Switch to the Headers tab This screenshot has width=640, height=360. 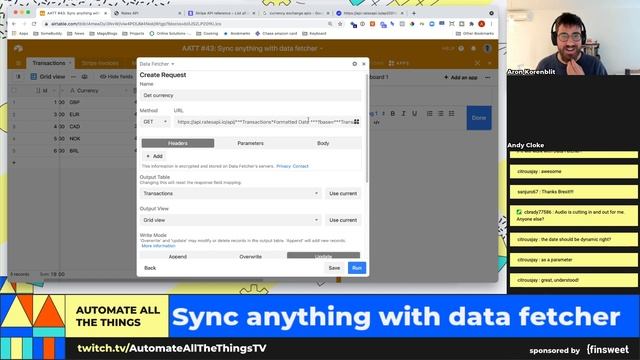tap(178, 143)
